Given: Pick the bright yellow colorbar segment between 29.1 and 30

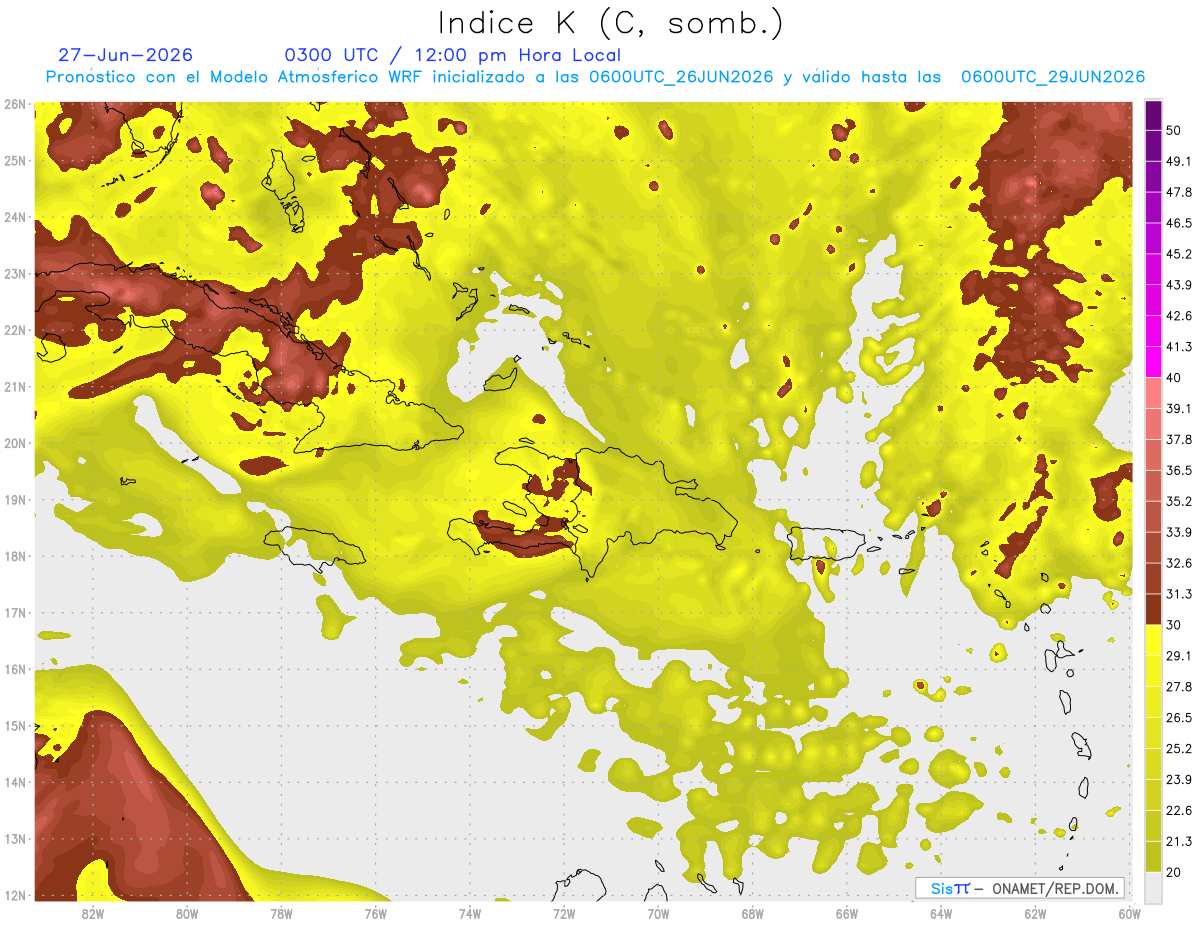Looking at the screenshot, I should [1153, 640].
